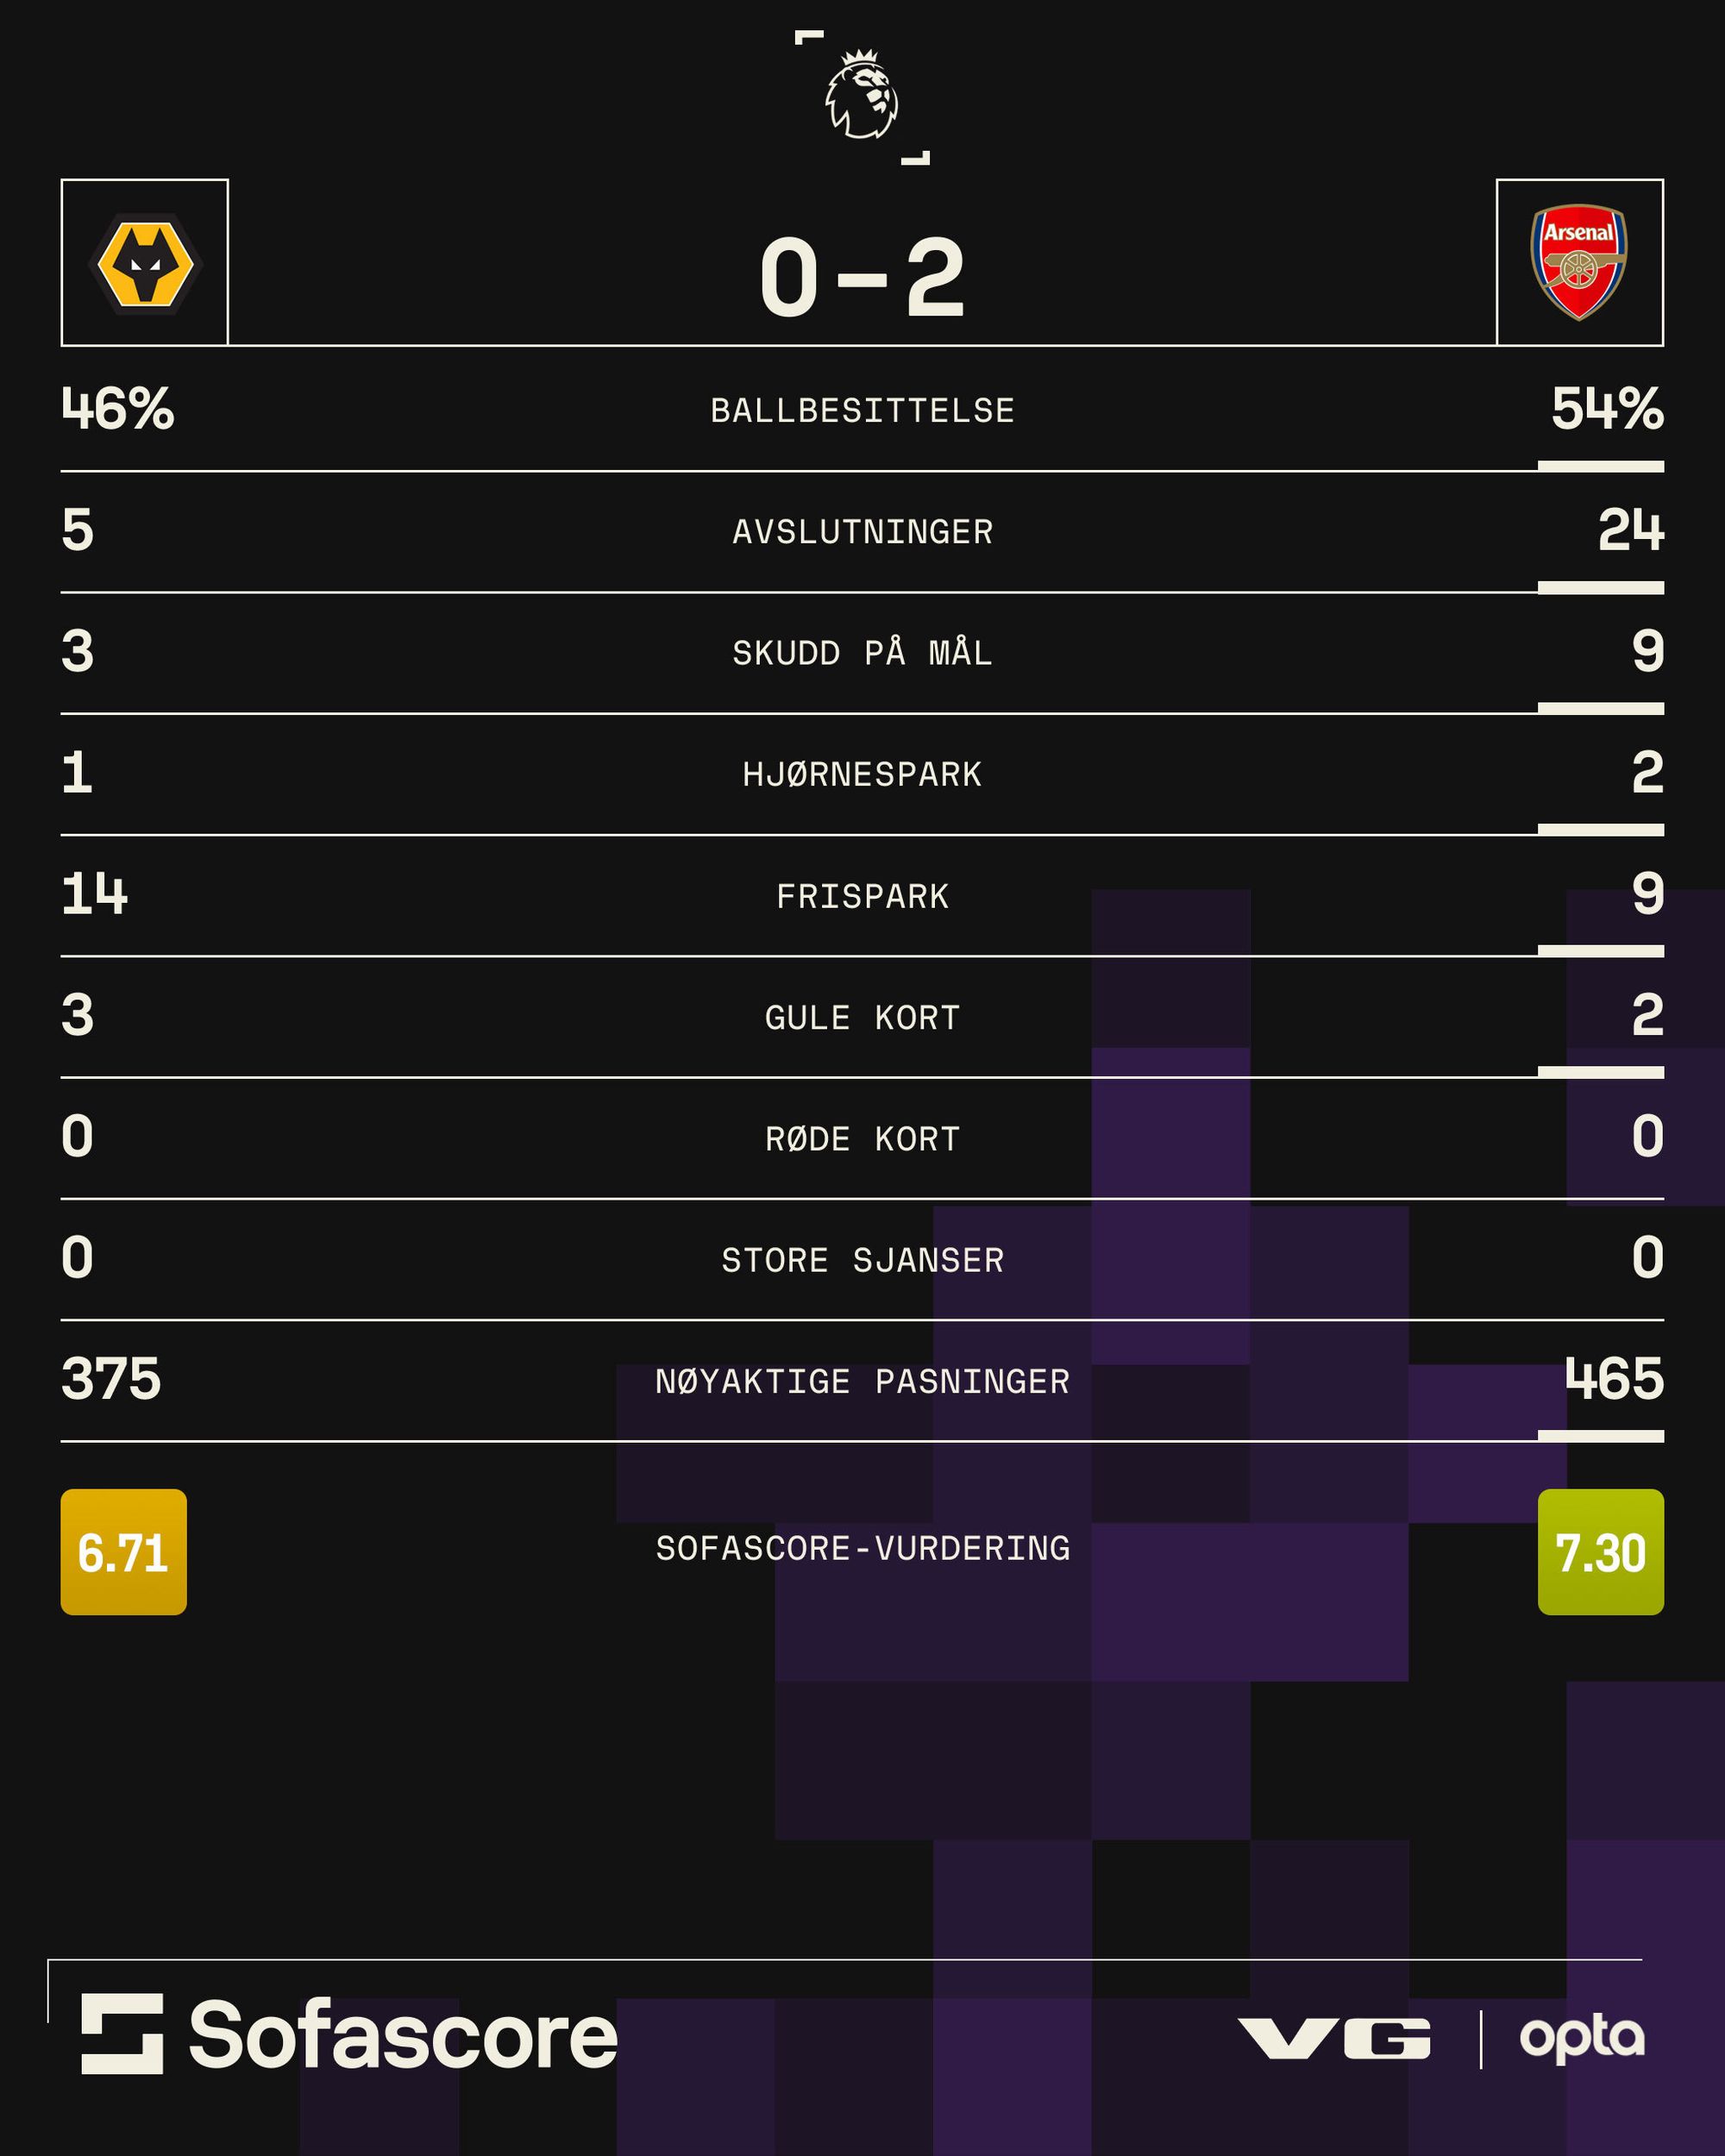Viewport: 1725px width, 2156px height.
Task: Click the Skudd på mål label
Action: point(862,653)
